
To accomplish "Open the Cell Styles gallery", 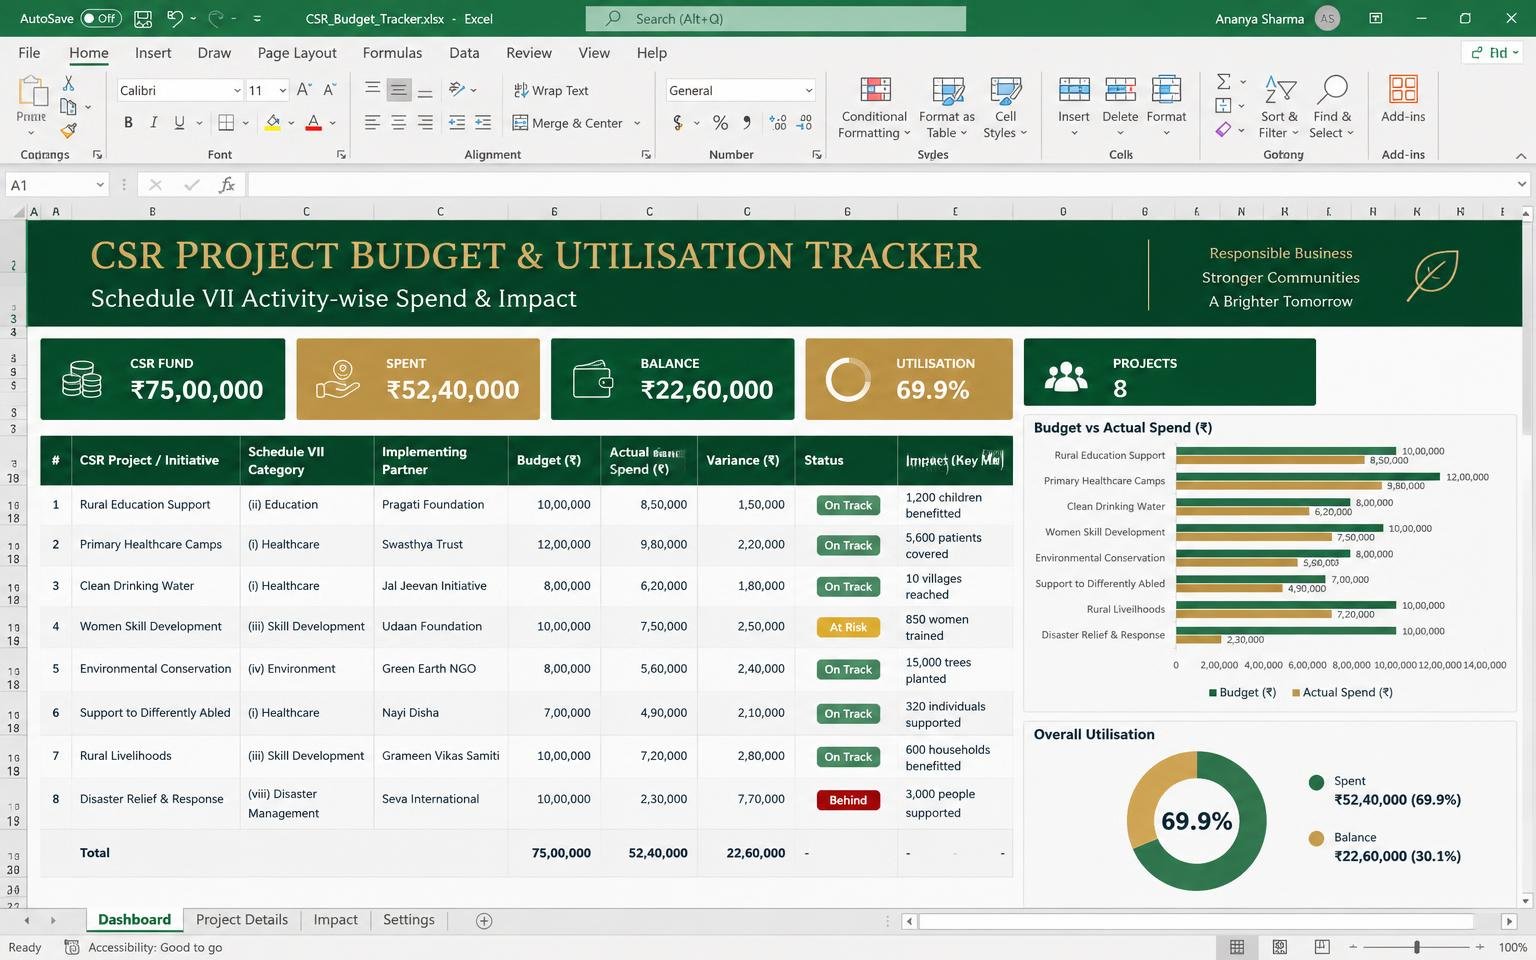I will [x=1005, y=108].
